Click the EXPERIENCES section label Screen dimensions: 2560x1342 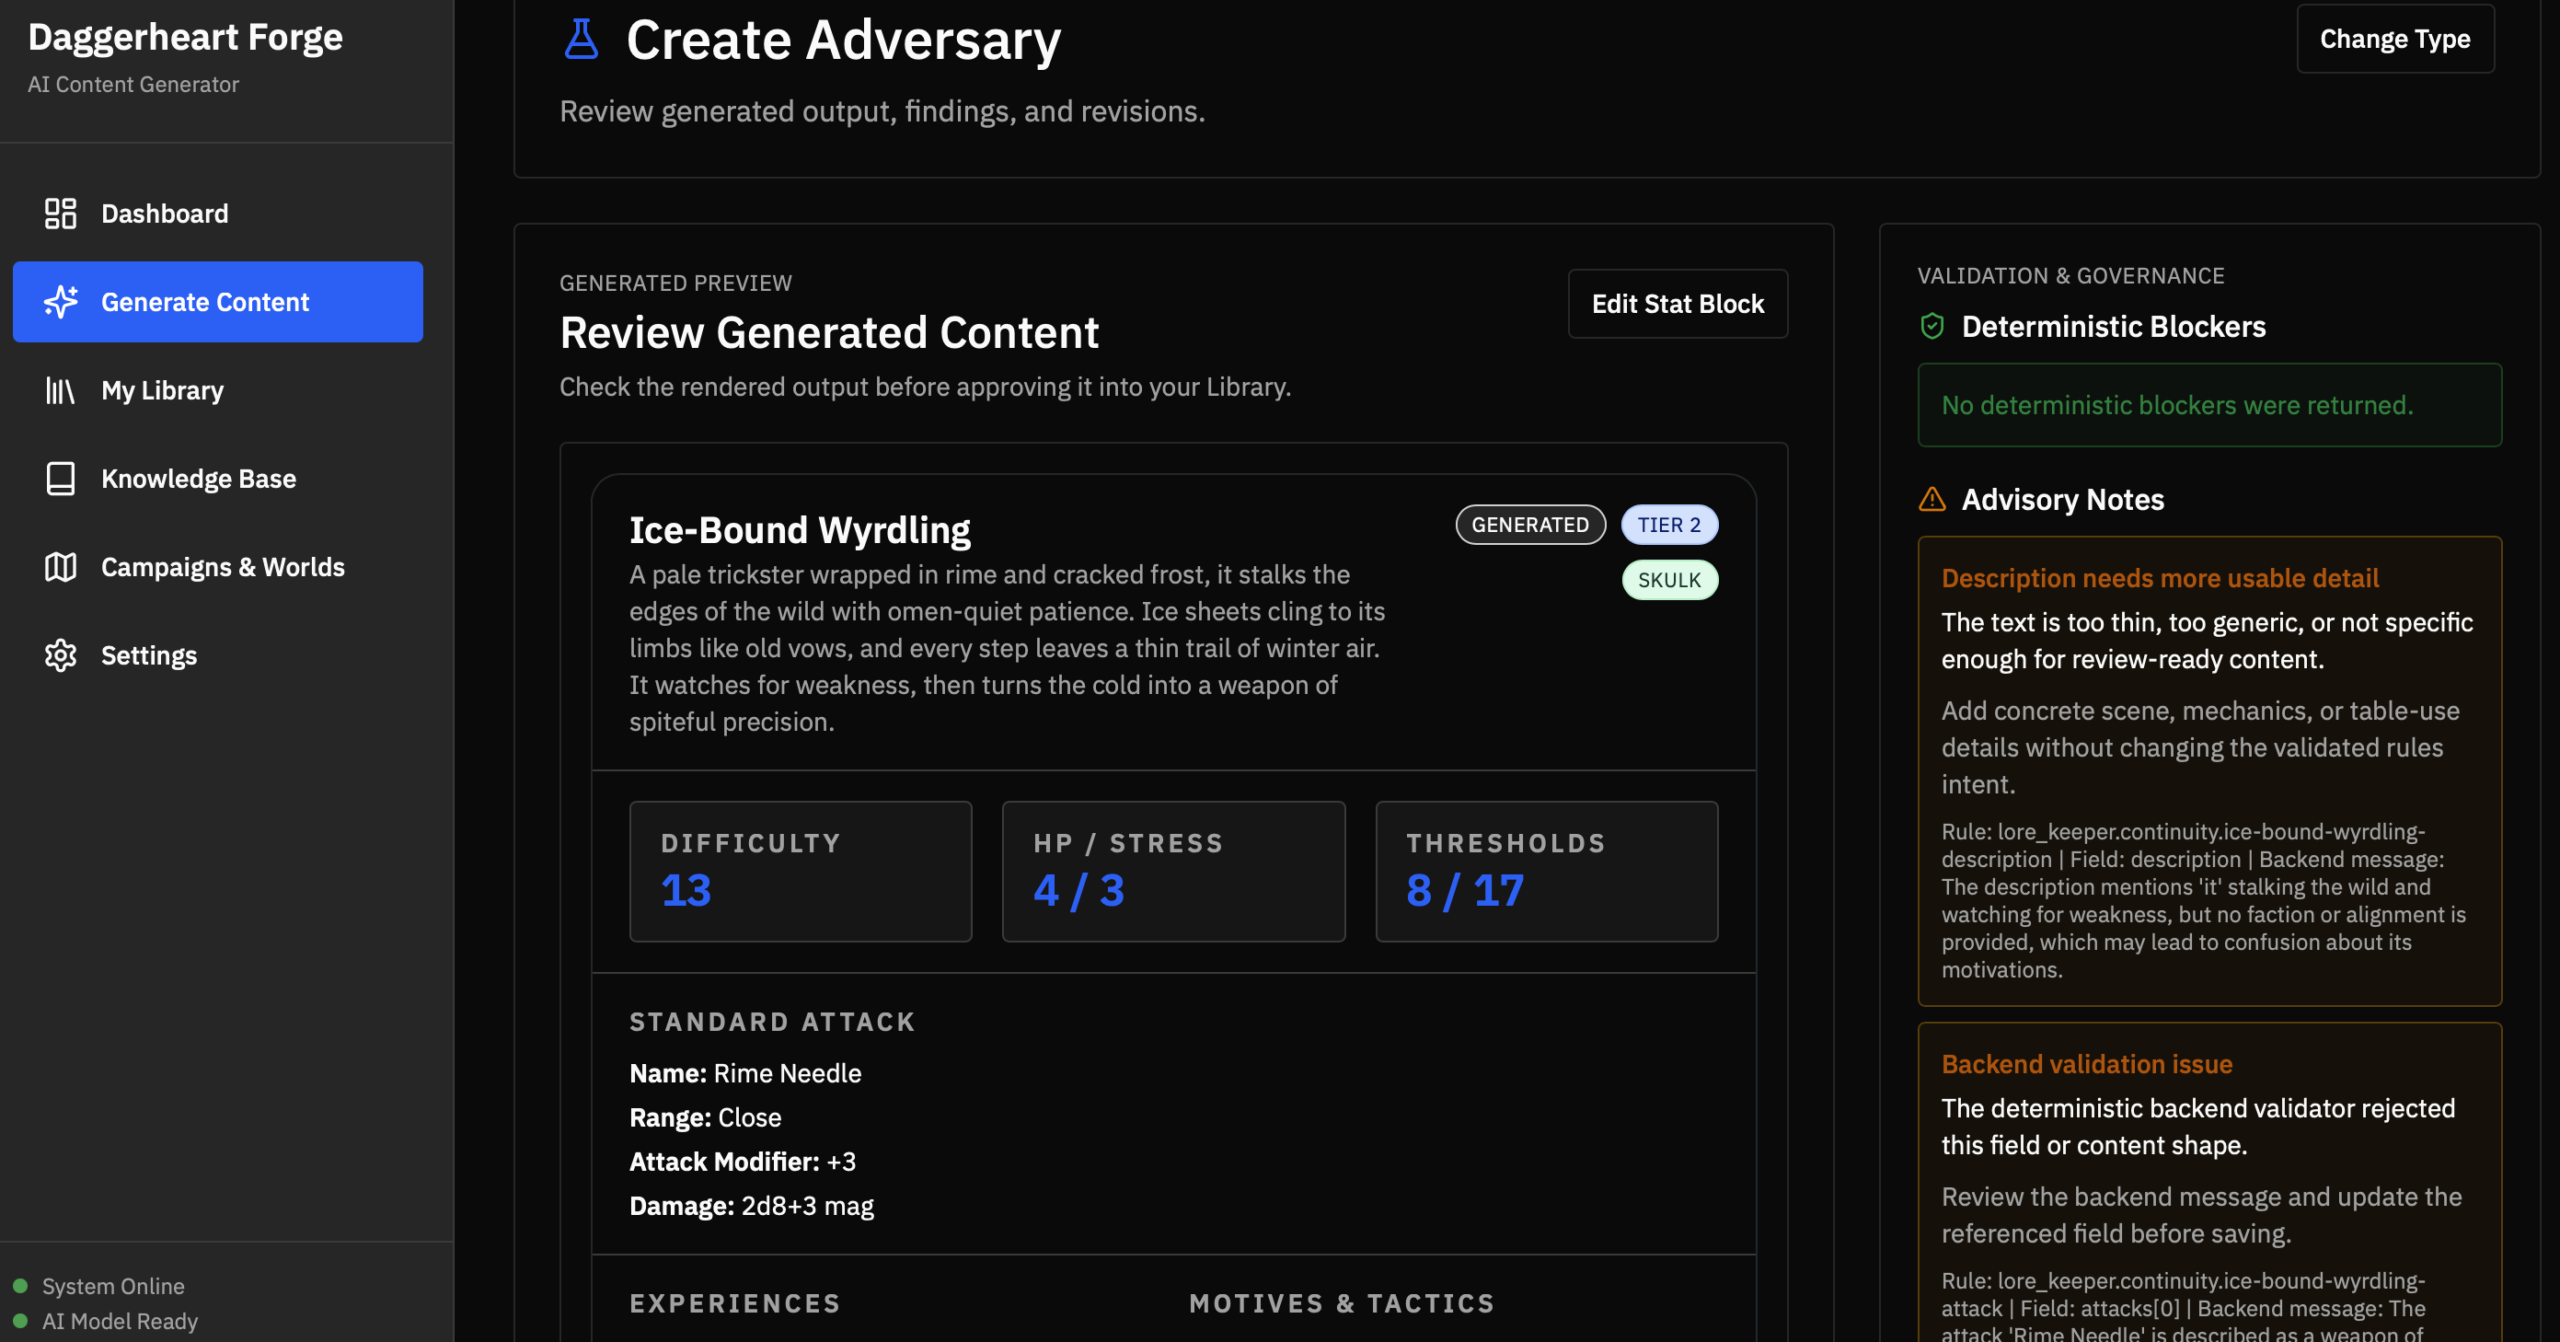735,1304
